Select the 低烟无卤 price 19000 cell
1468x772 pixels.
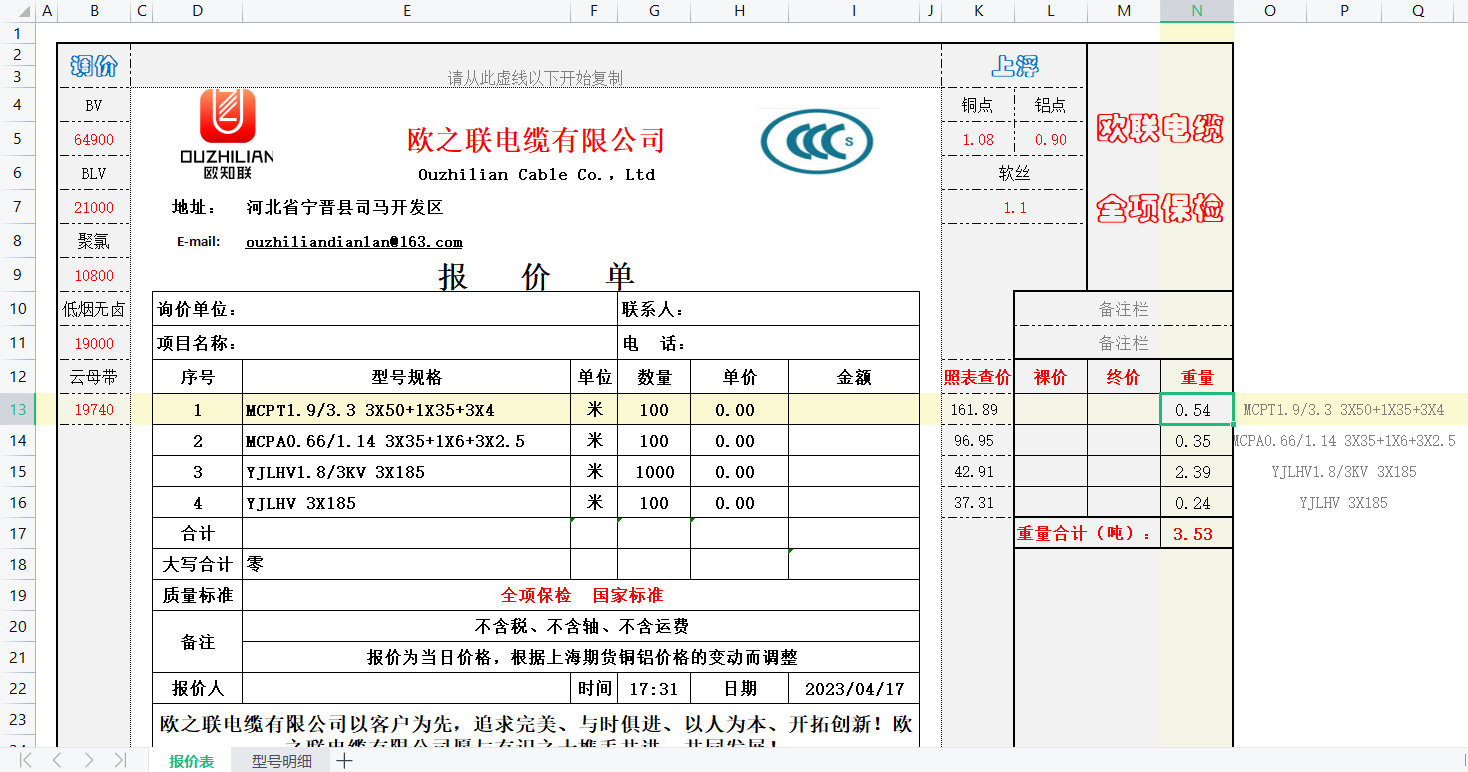click(94, 343)
